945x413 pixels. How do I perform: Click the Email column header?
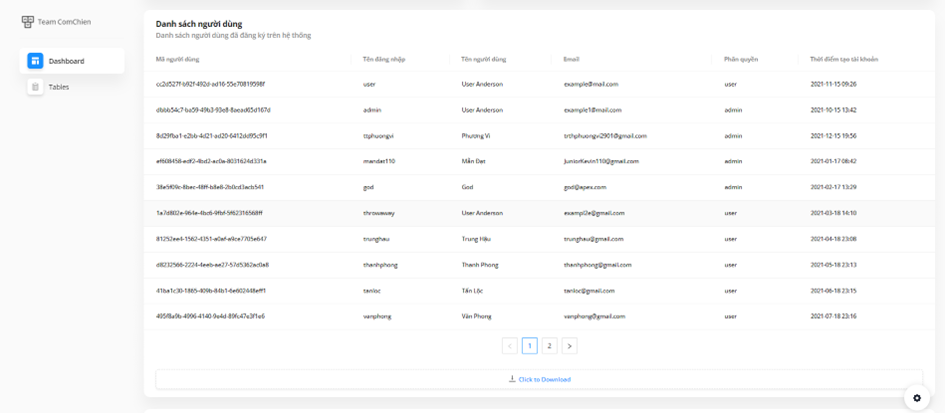(571, 59)
